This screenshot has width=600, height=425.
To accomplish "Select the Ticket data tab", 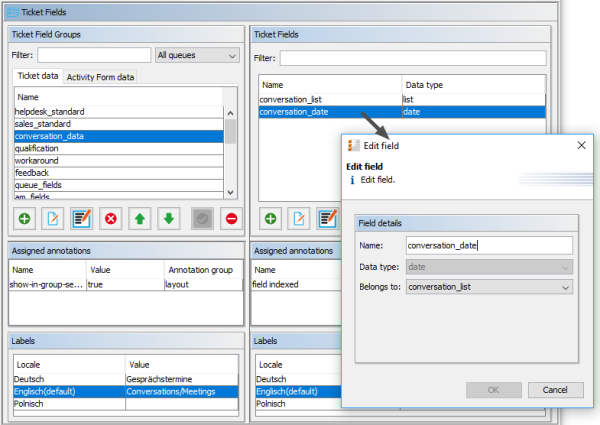I will tap(38, 77).
